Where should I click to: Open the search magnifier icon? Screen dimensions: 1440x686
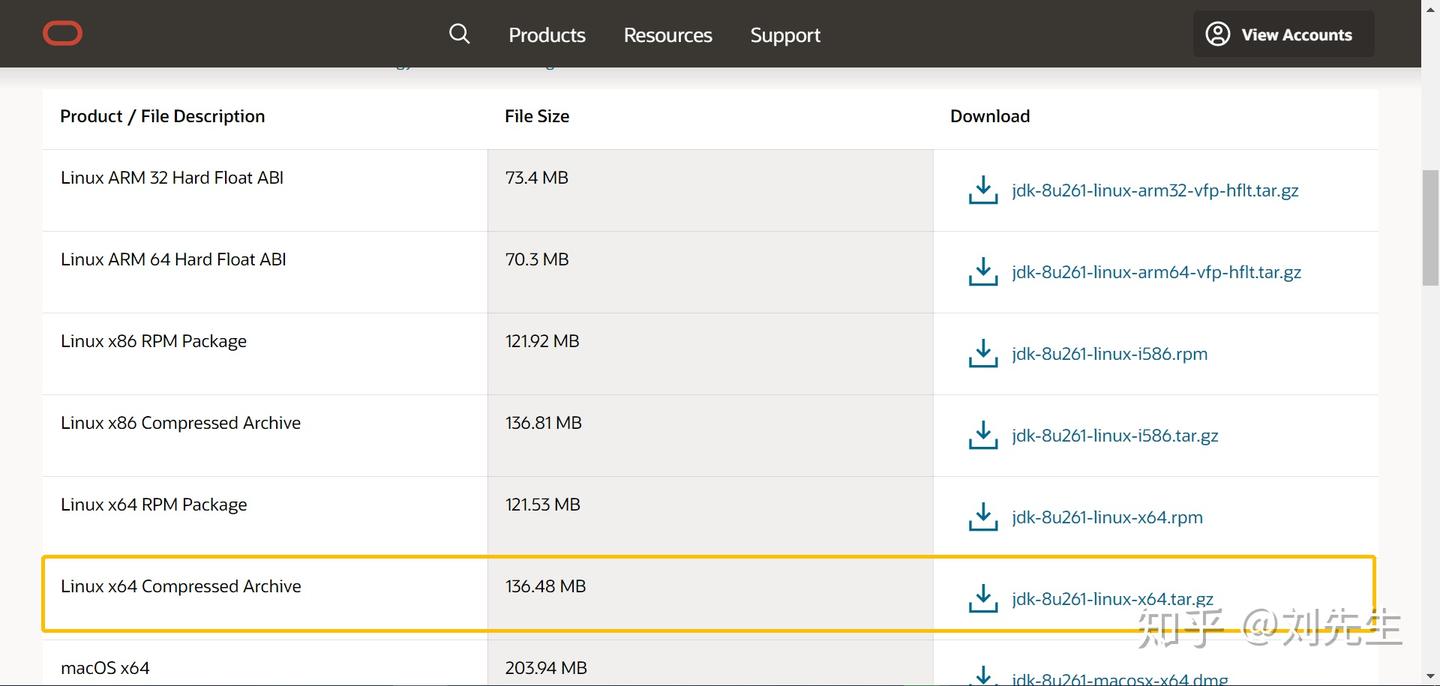459,34
